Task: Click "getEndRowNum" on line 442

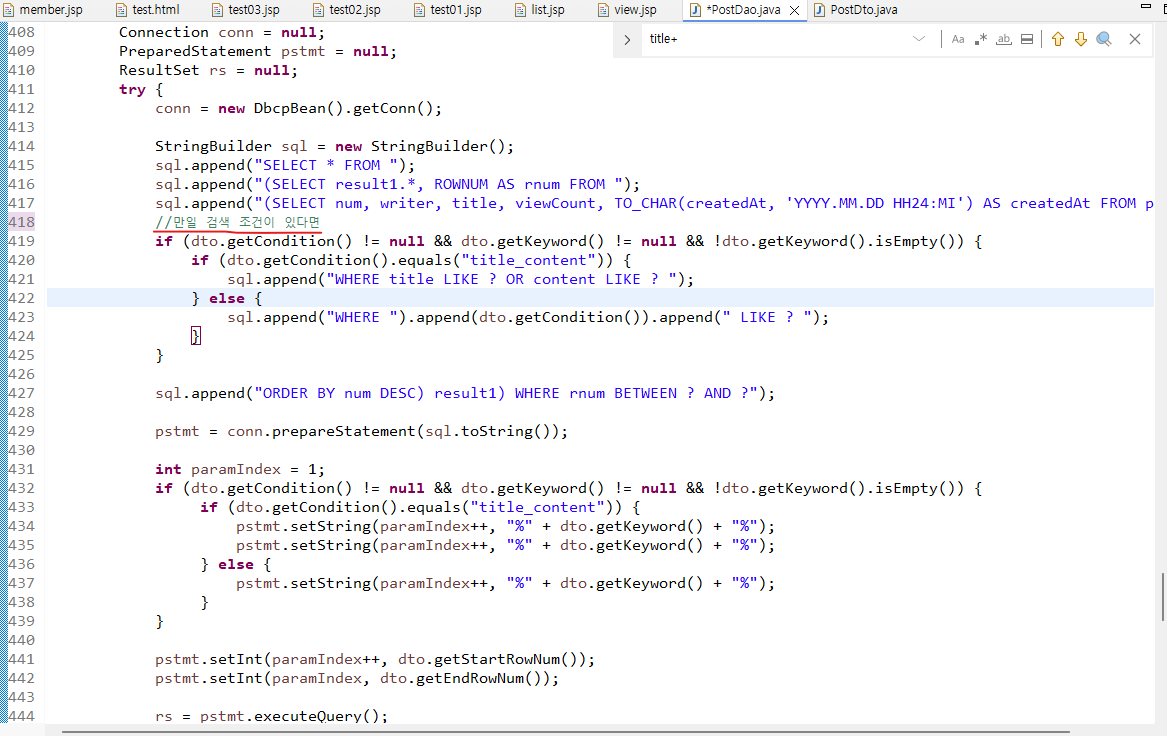Action: 470,678
